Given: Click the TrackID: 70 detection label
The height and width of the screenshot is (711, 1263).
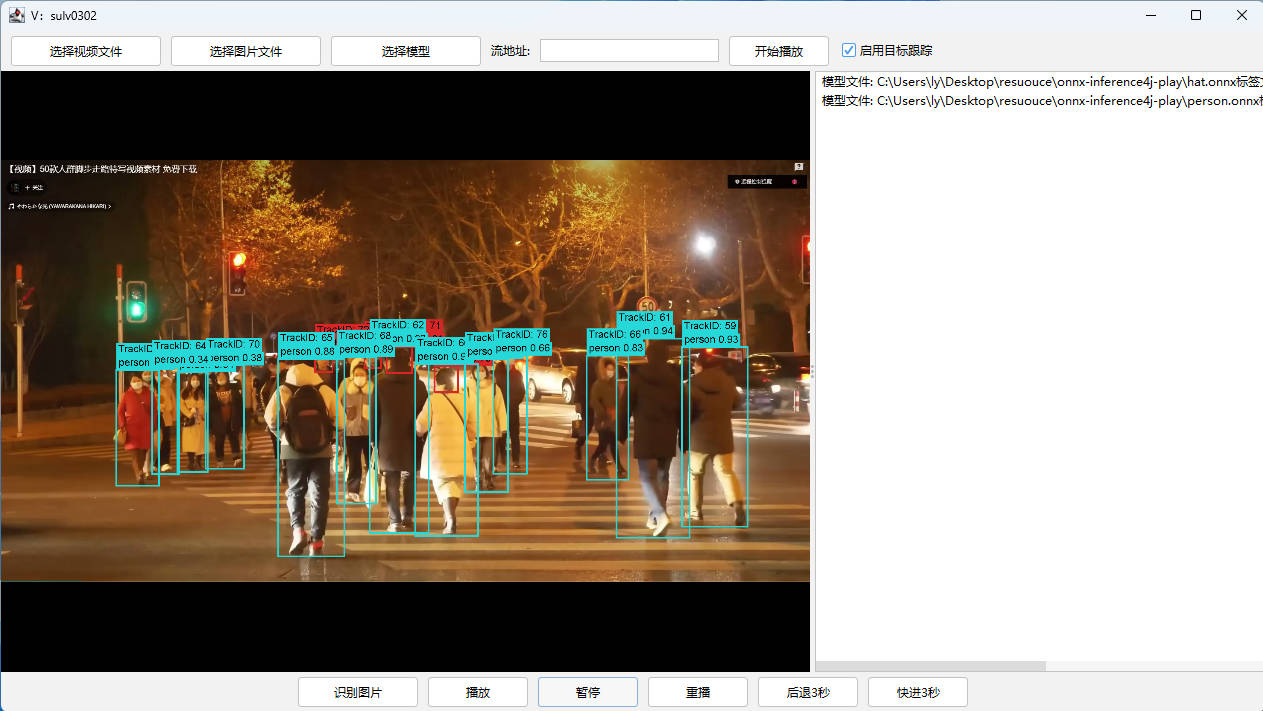Looking at the screenshot, I should pyautogui.click(x=235, y=344).
